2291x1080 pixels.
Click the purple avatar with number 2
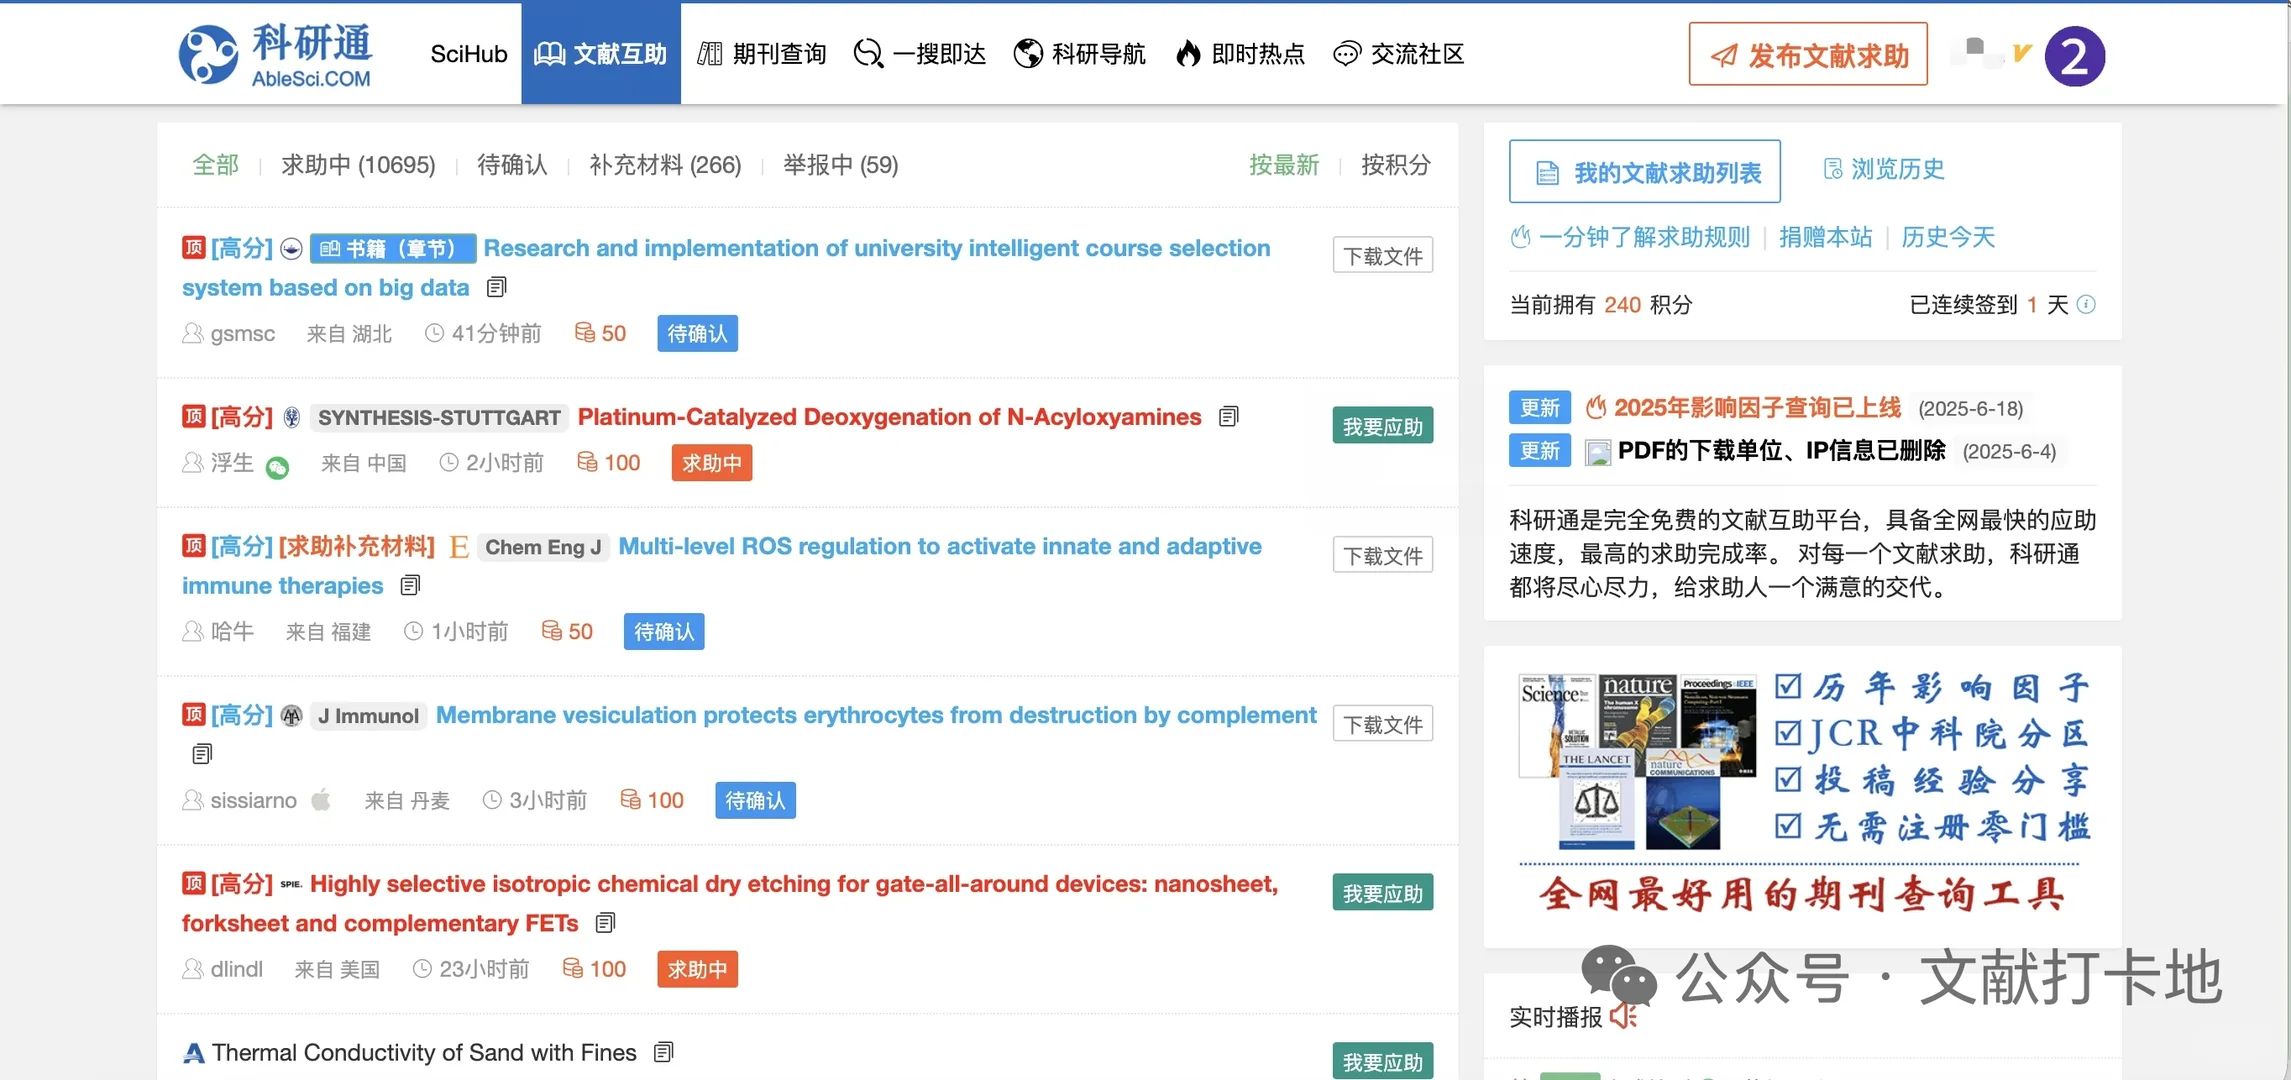2075,56
